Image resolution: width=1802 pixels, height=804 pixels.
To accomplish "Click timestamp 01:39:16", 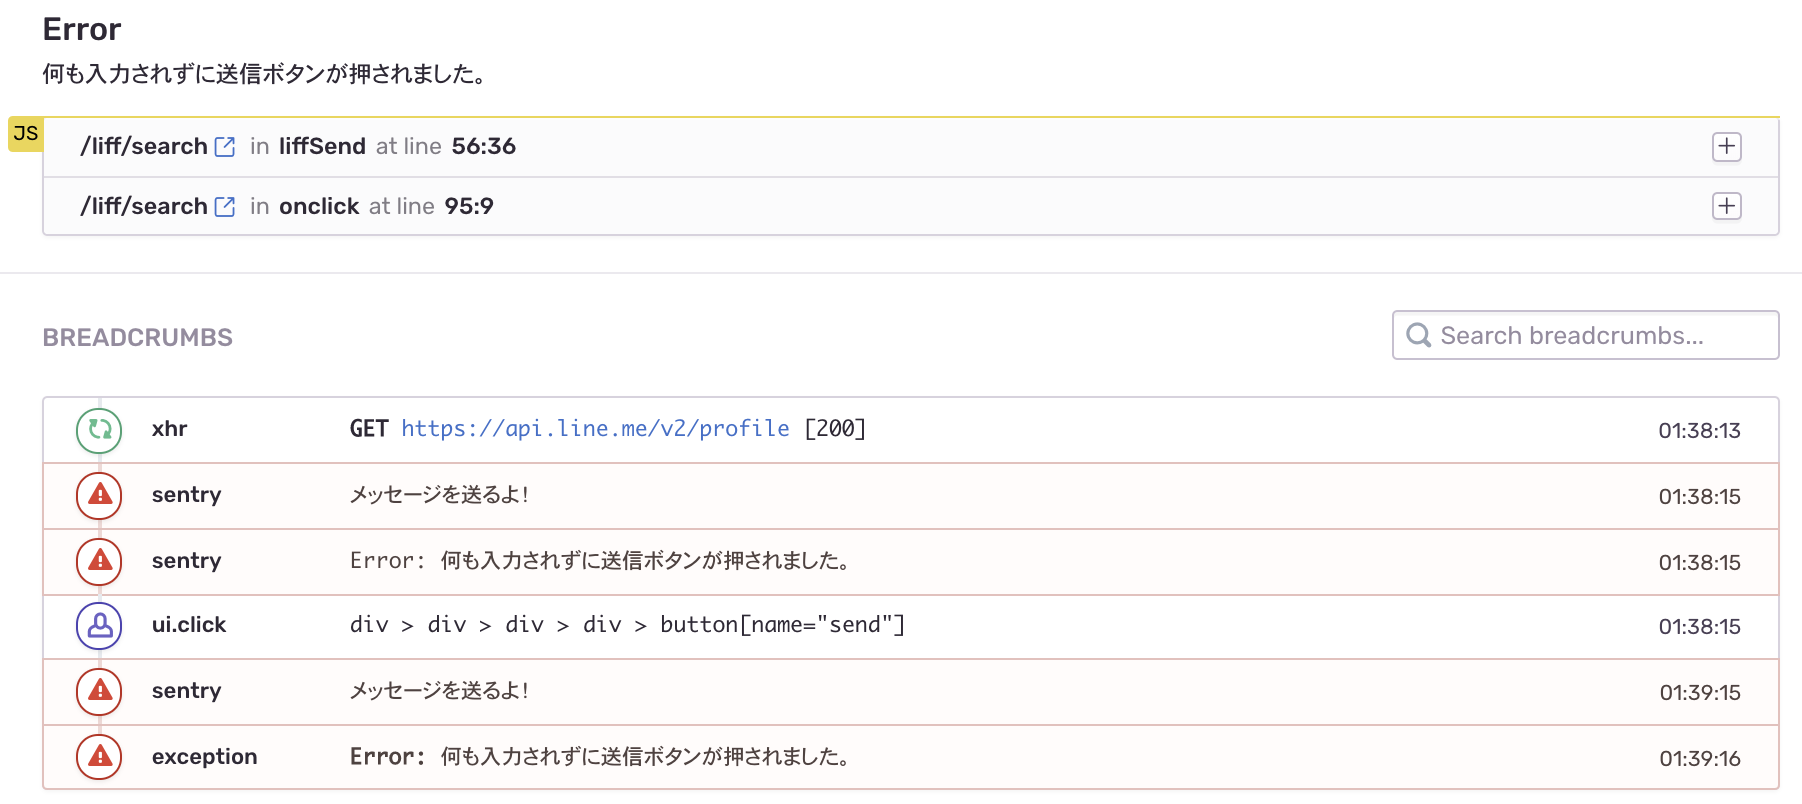I will point(1700,759).
